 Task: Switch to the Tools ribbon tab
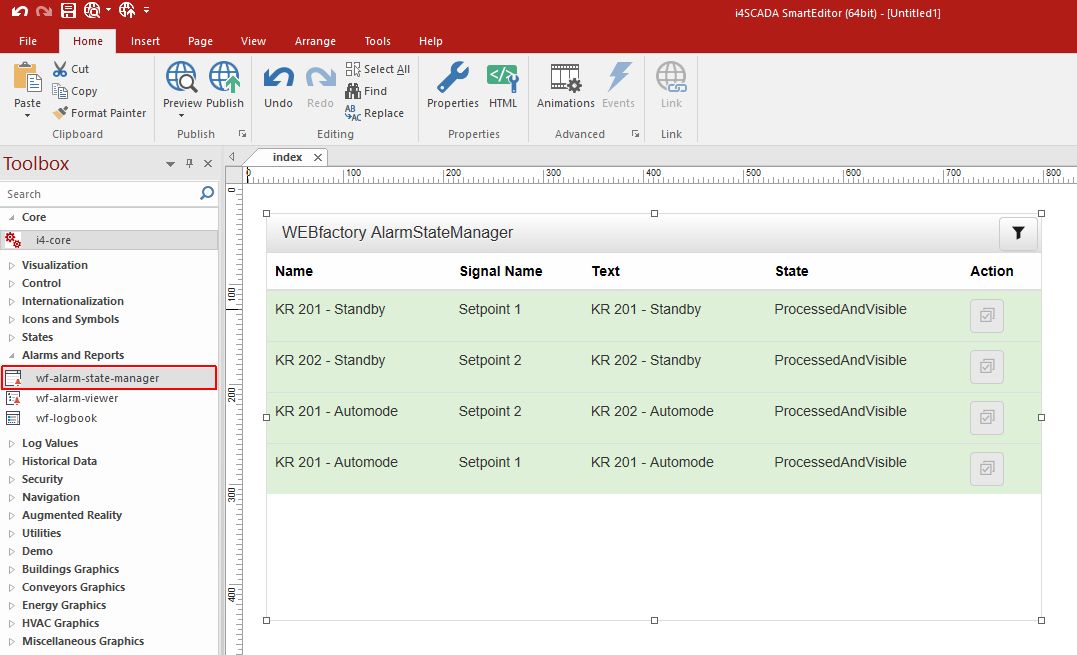pos(378,41)
